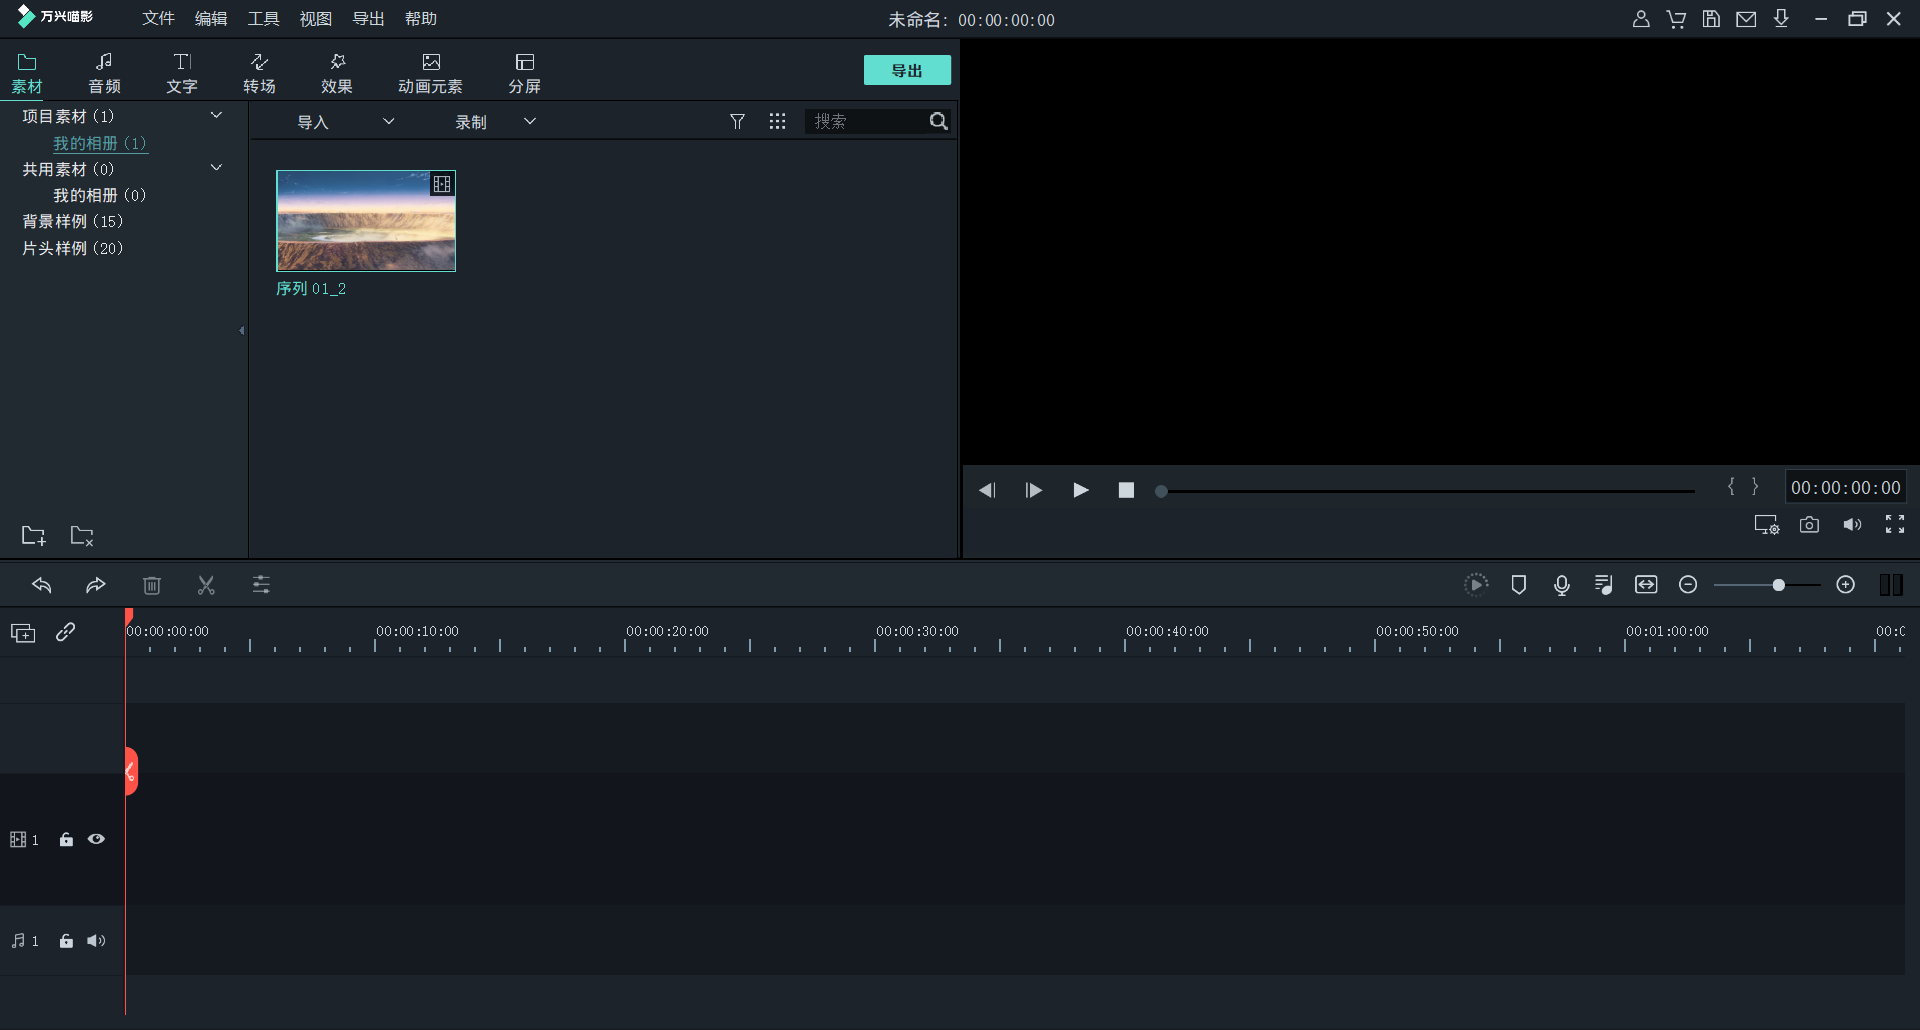Mute audio track 1 speaker icon
The height and width of the screenshot is (1030, 1920).
[96, 941]
